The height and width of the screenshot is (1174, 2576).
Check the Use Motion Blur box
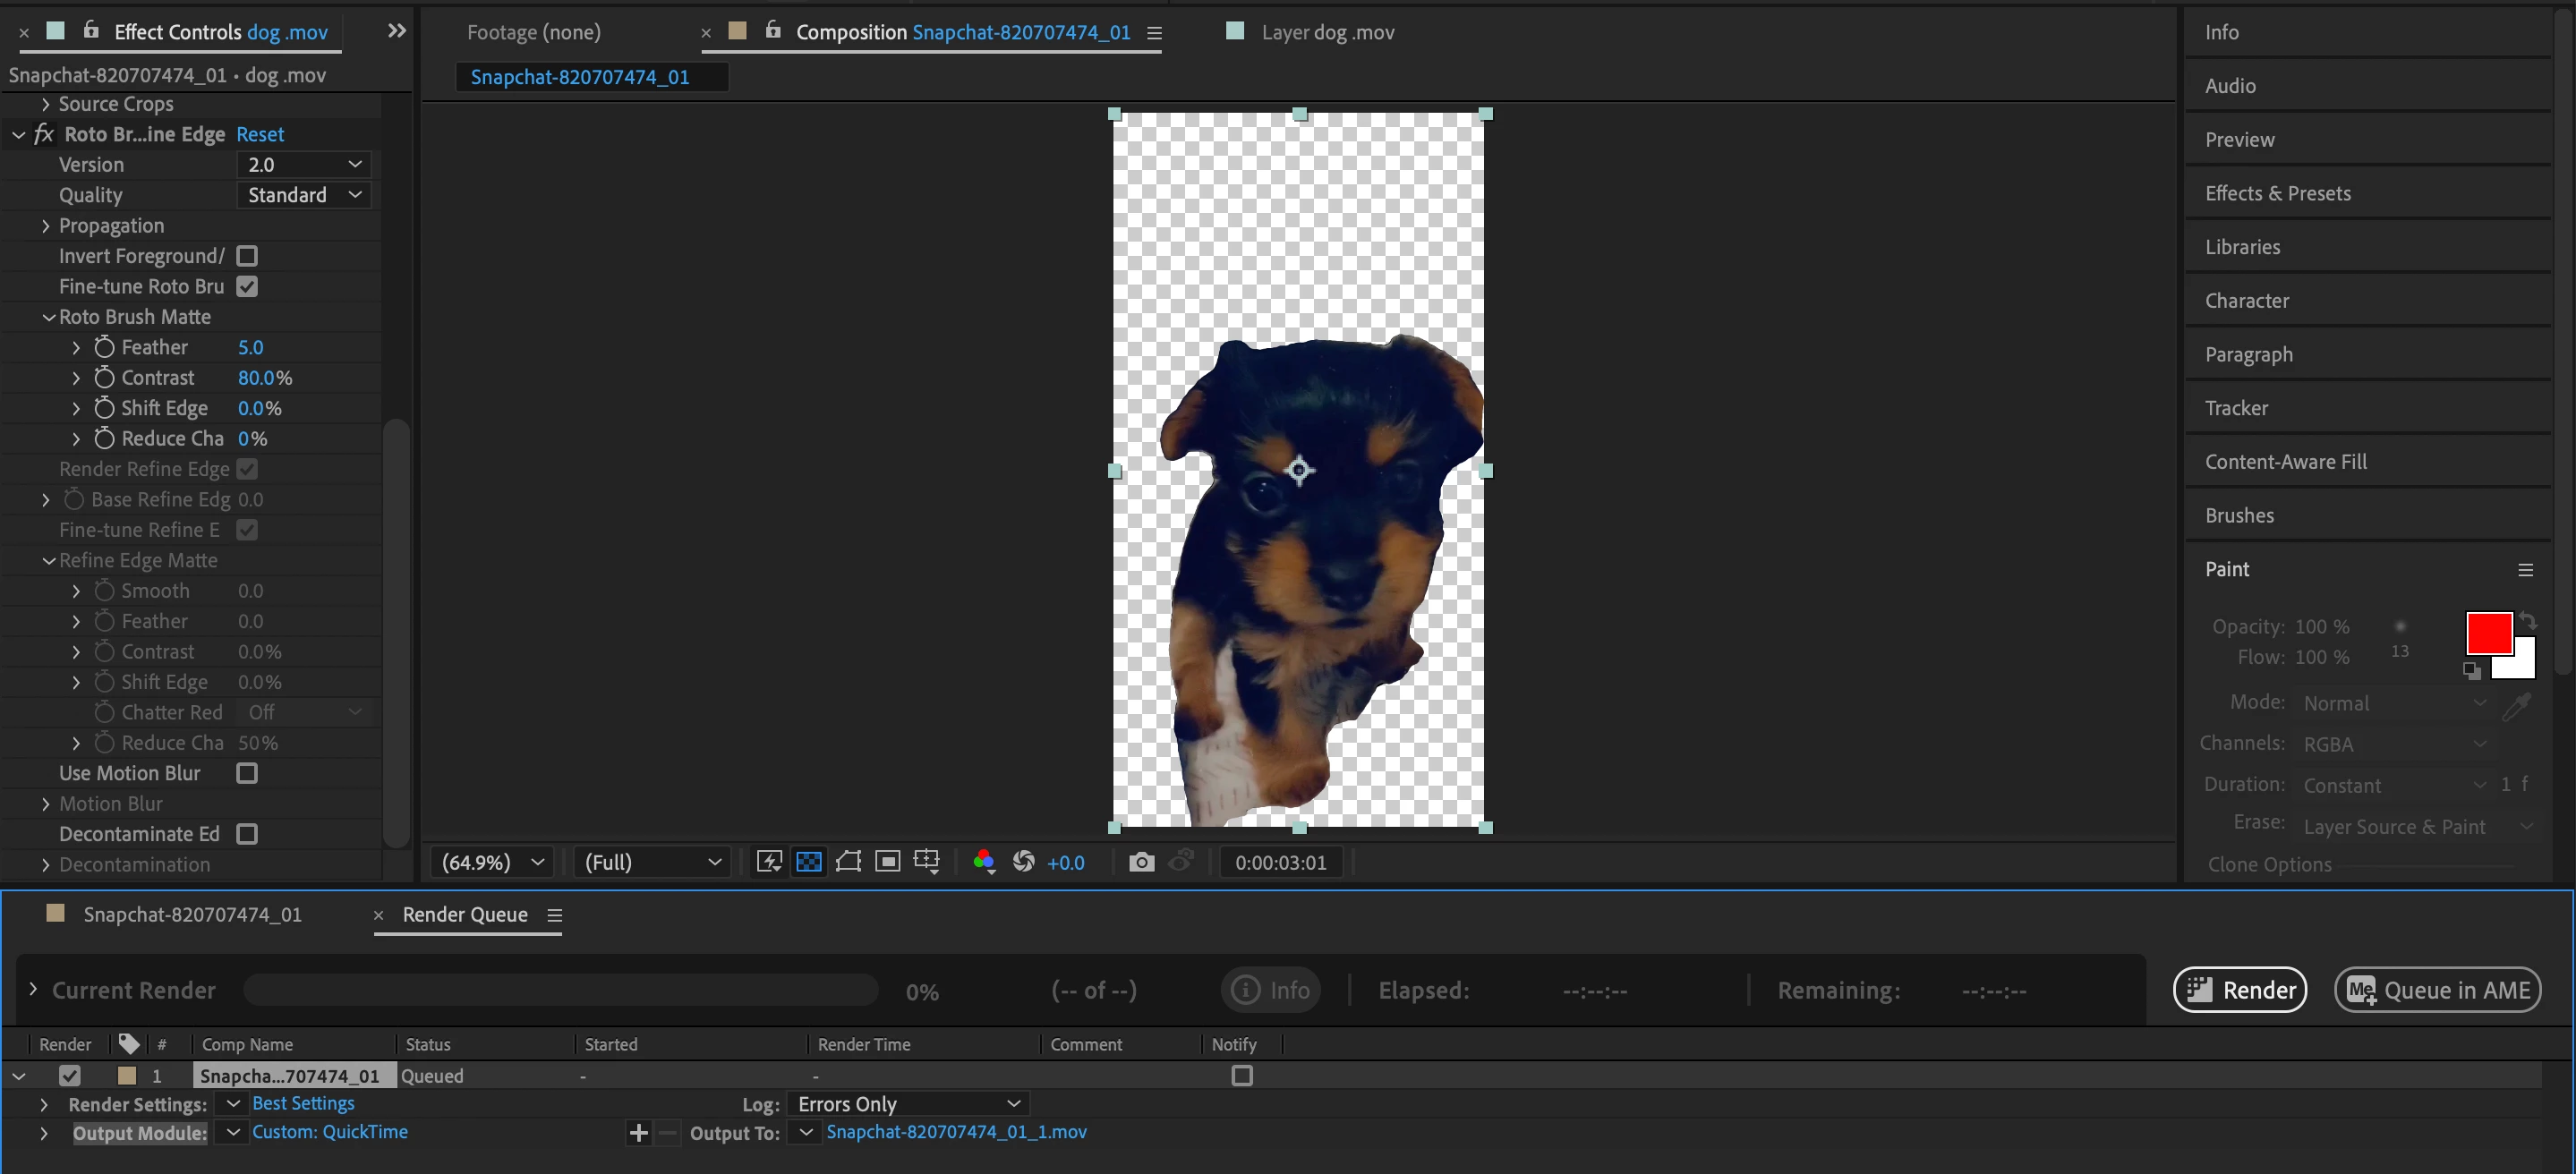[247, 773]
